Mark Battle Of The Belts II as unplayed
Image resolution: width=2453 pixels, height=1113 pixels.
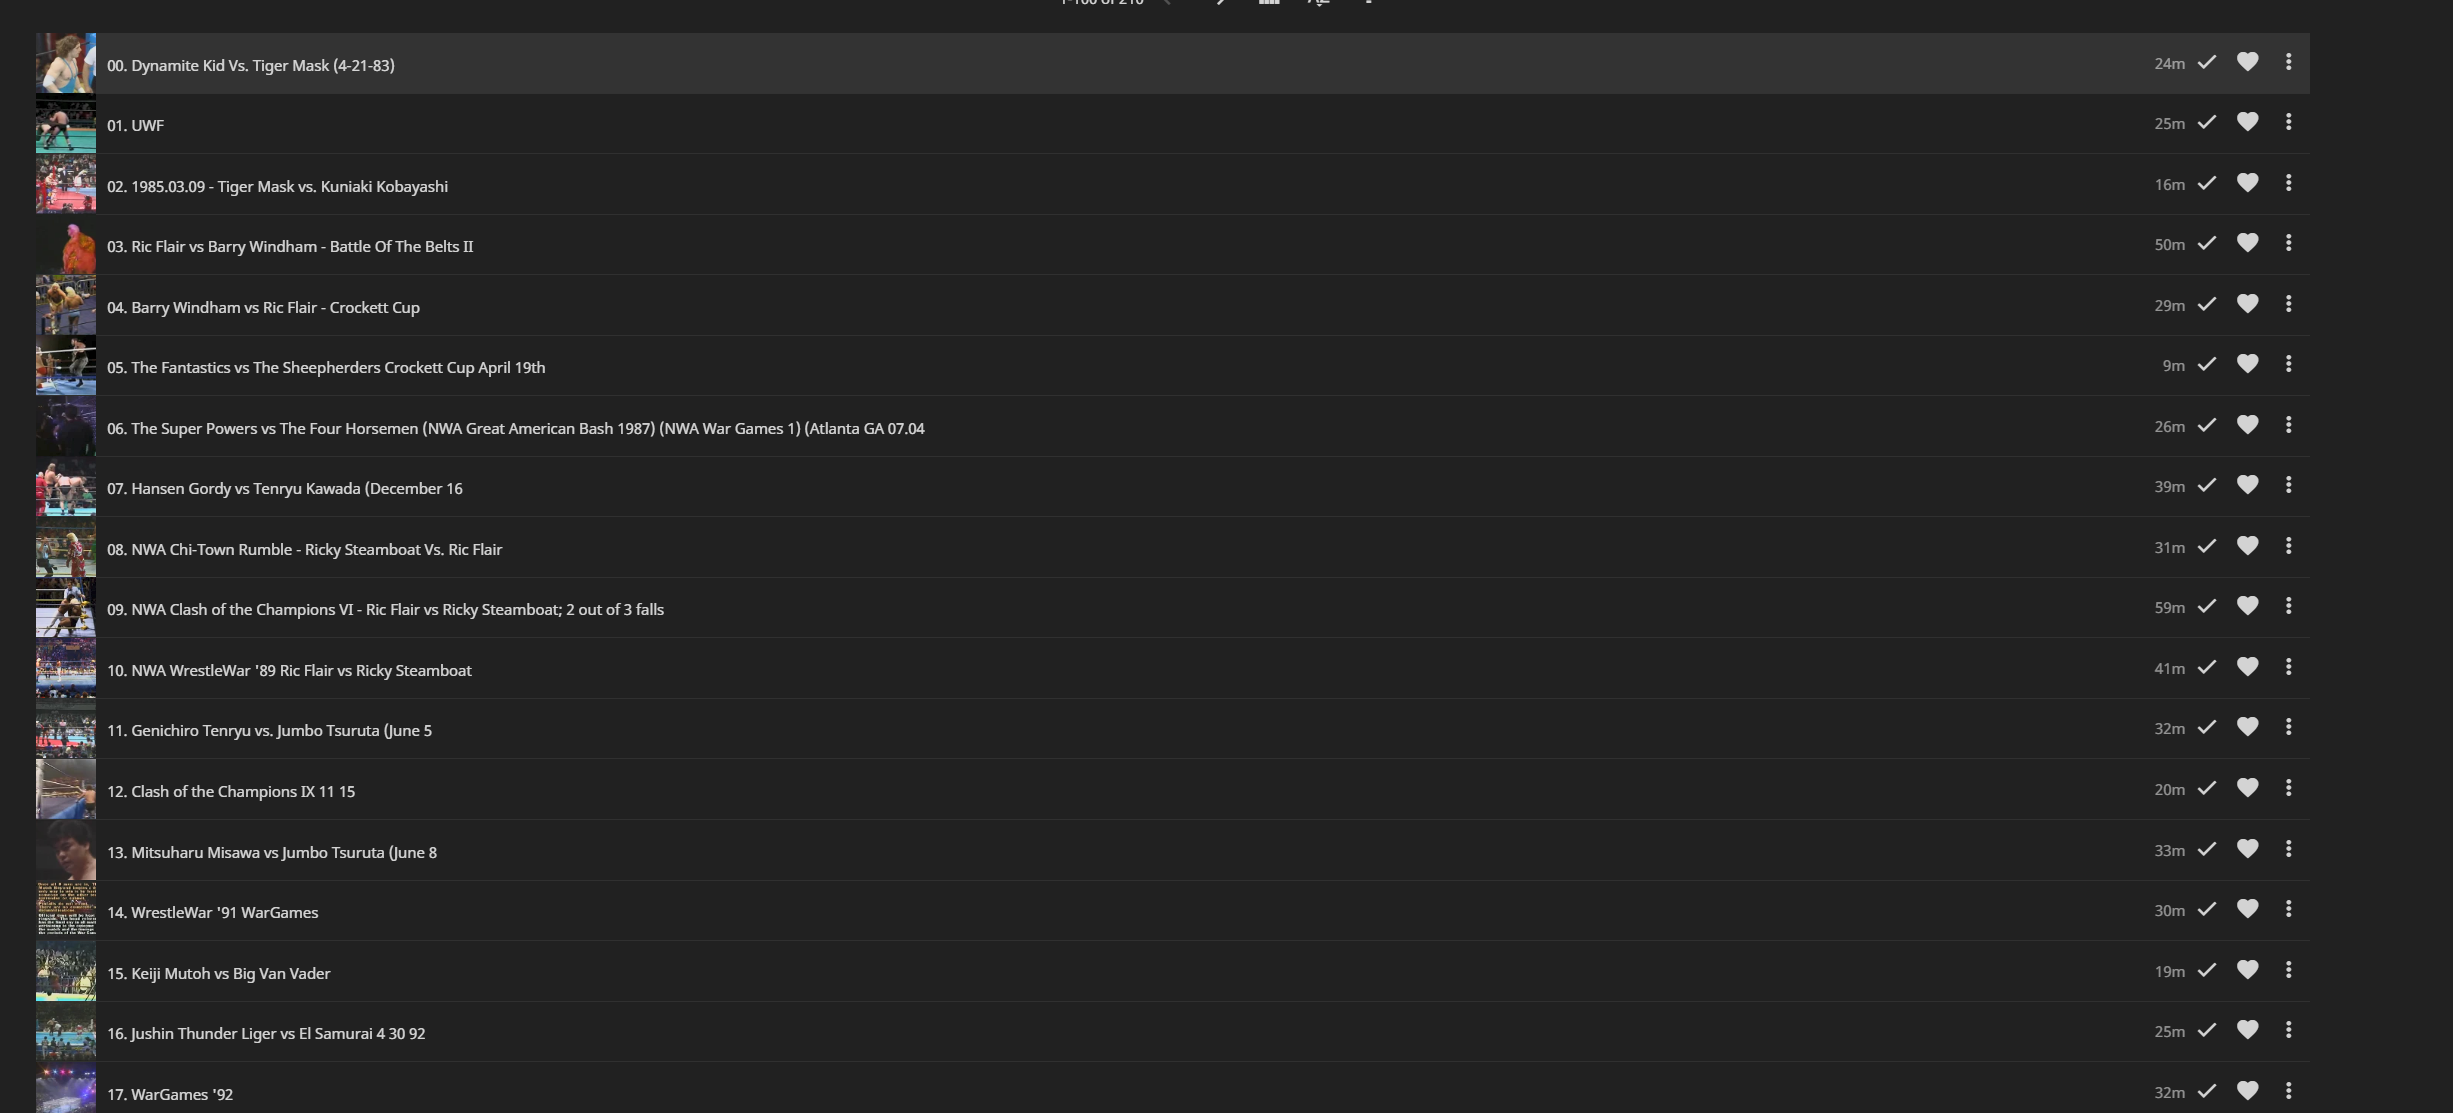click(x=2207, y=243)
